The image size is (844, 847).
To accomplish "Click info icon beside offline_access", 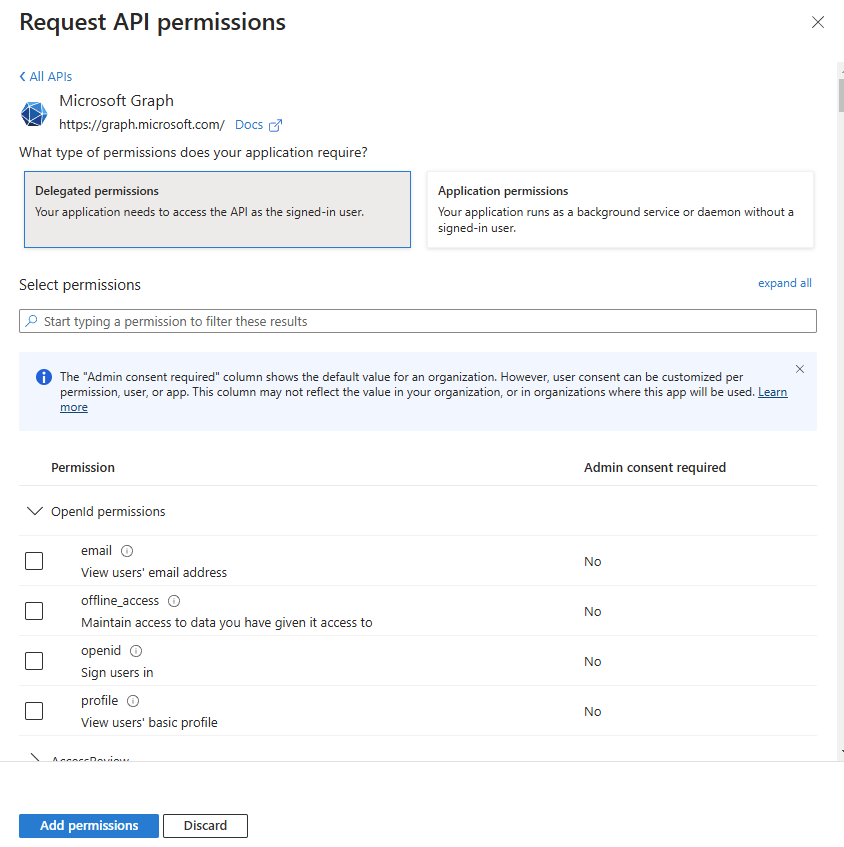I will 174,601.
